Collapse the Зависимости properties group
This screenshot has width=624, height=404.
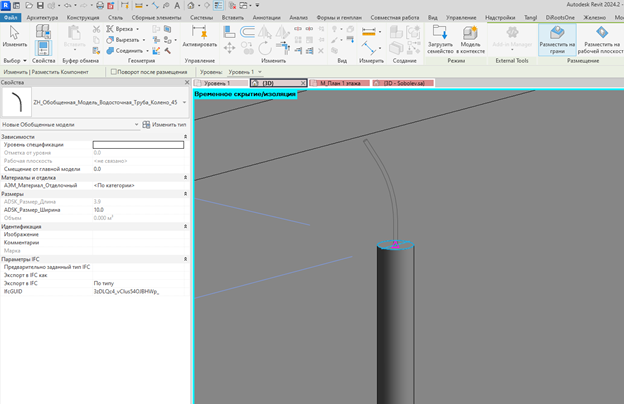point(185,137)
